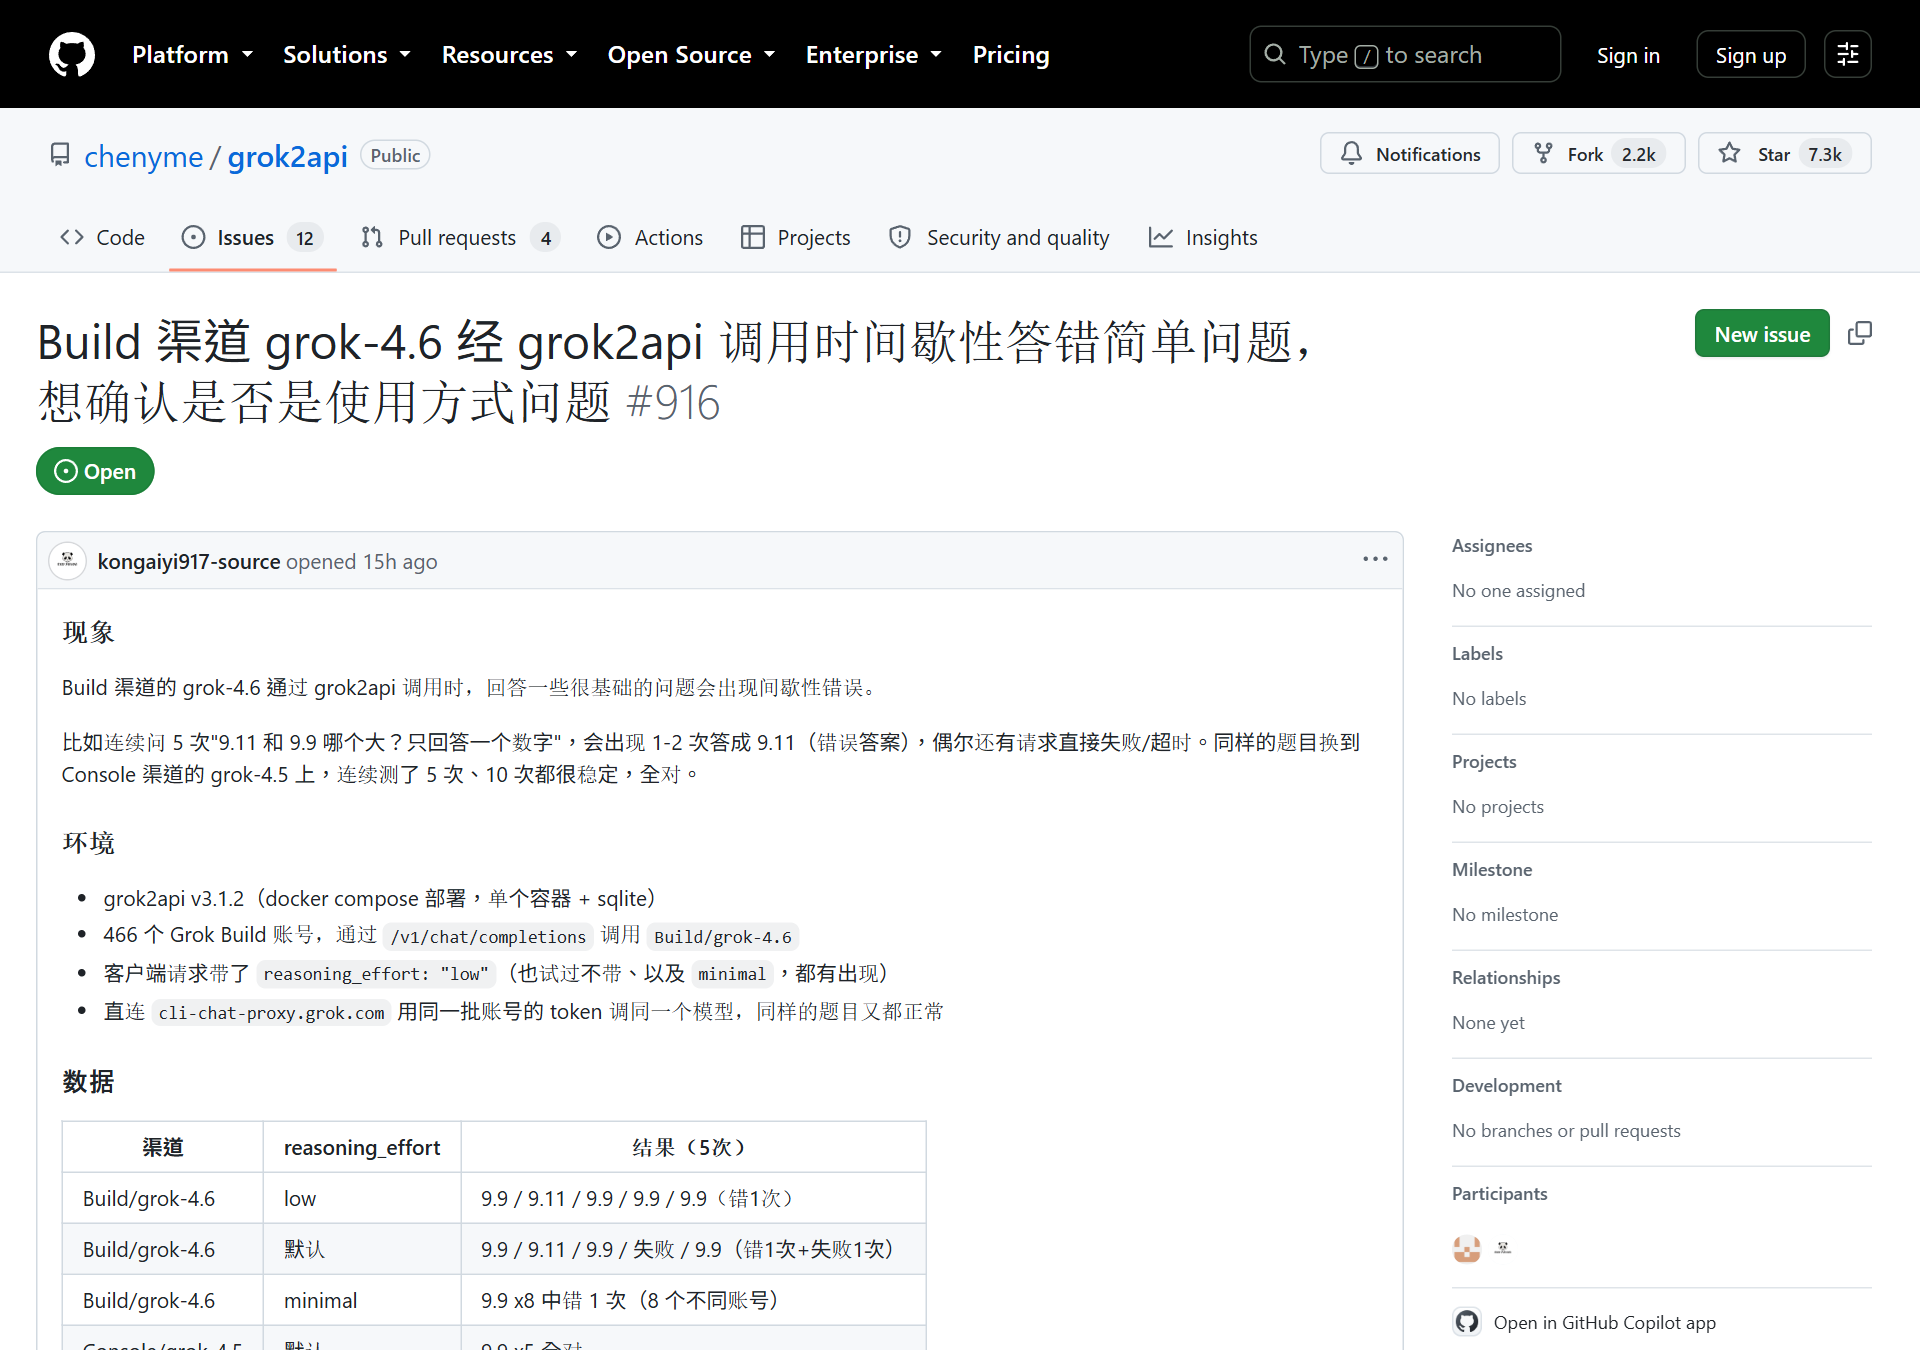Open kongaiyi917-source avatar
The height and width of the screenshot is (1350, 1920).
67,560
